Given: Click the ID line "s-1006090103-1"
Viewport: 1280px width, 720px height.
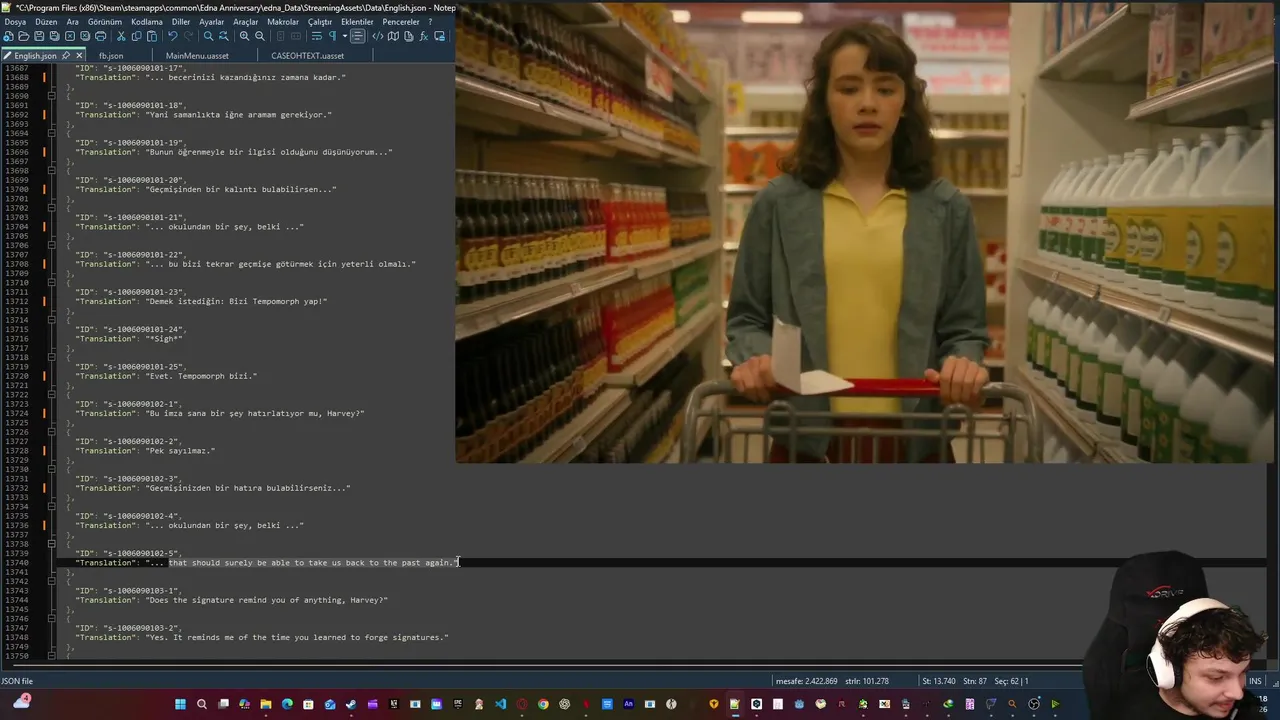Looking at the screenshot, I should [x=129, y=591].
